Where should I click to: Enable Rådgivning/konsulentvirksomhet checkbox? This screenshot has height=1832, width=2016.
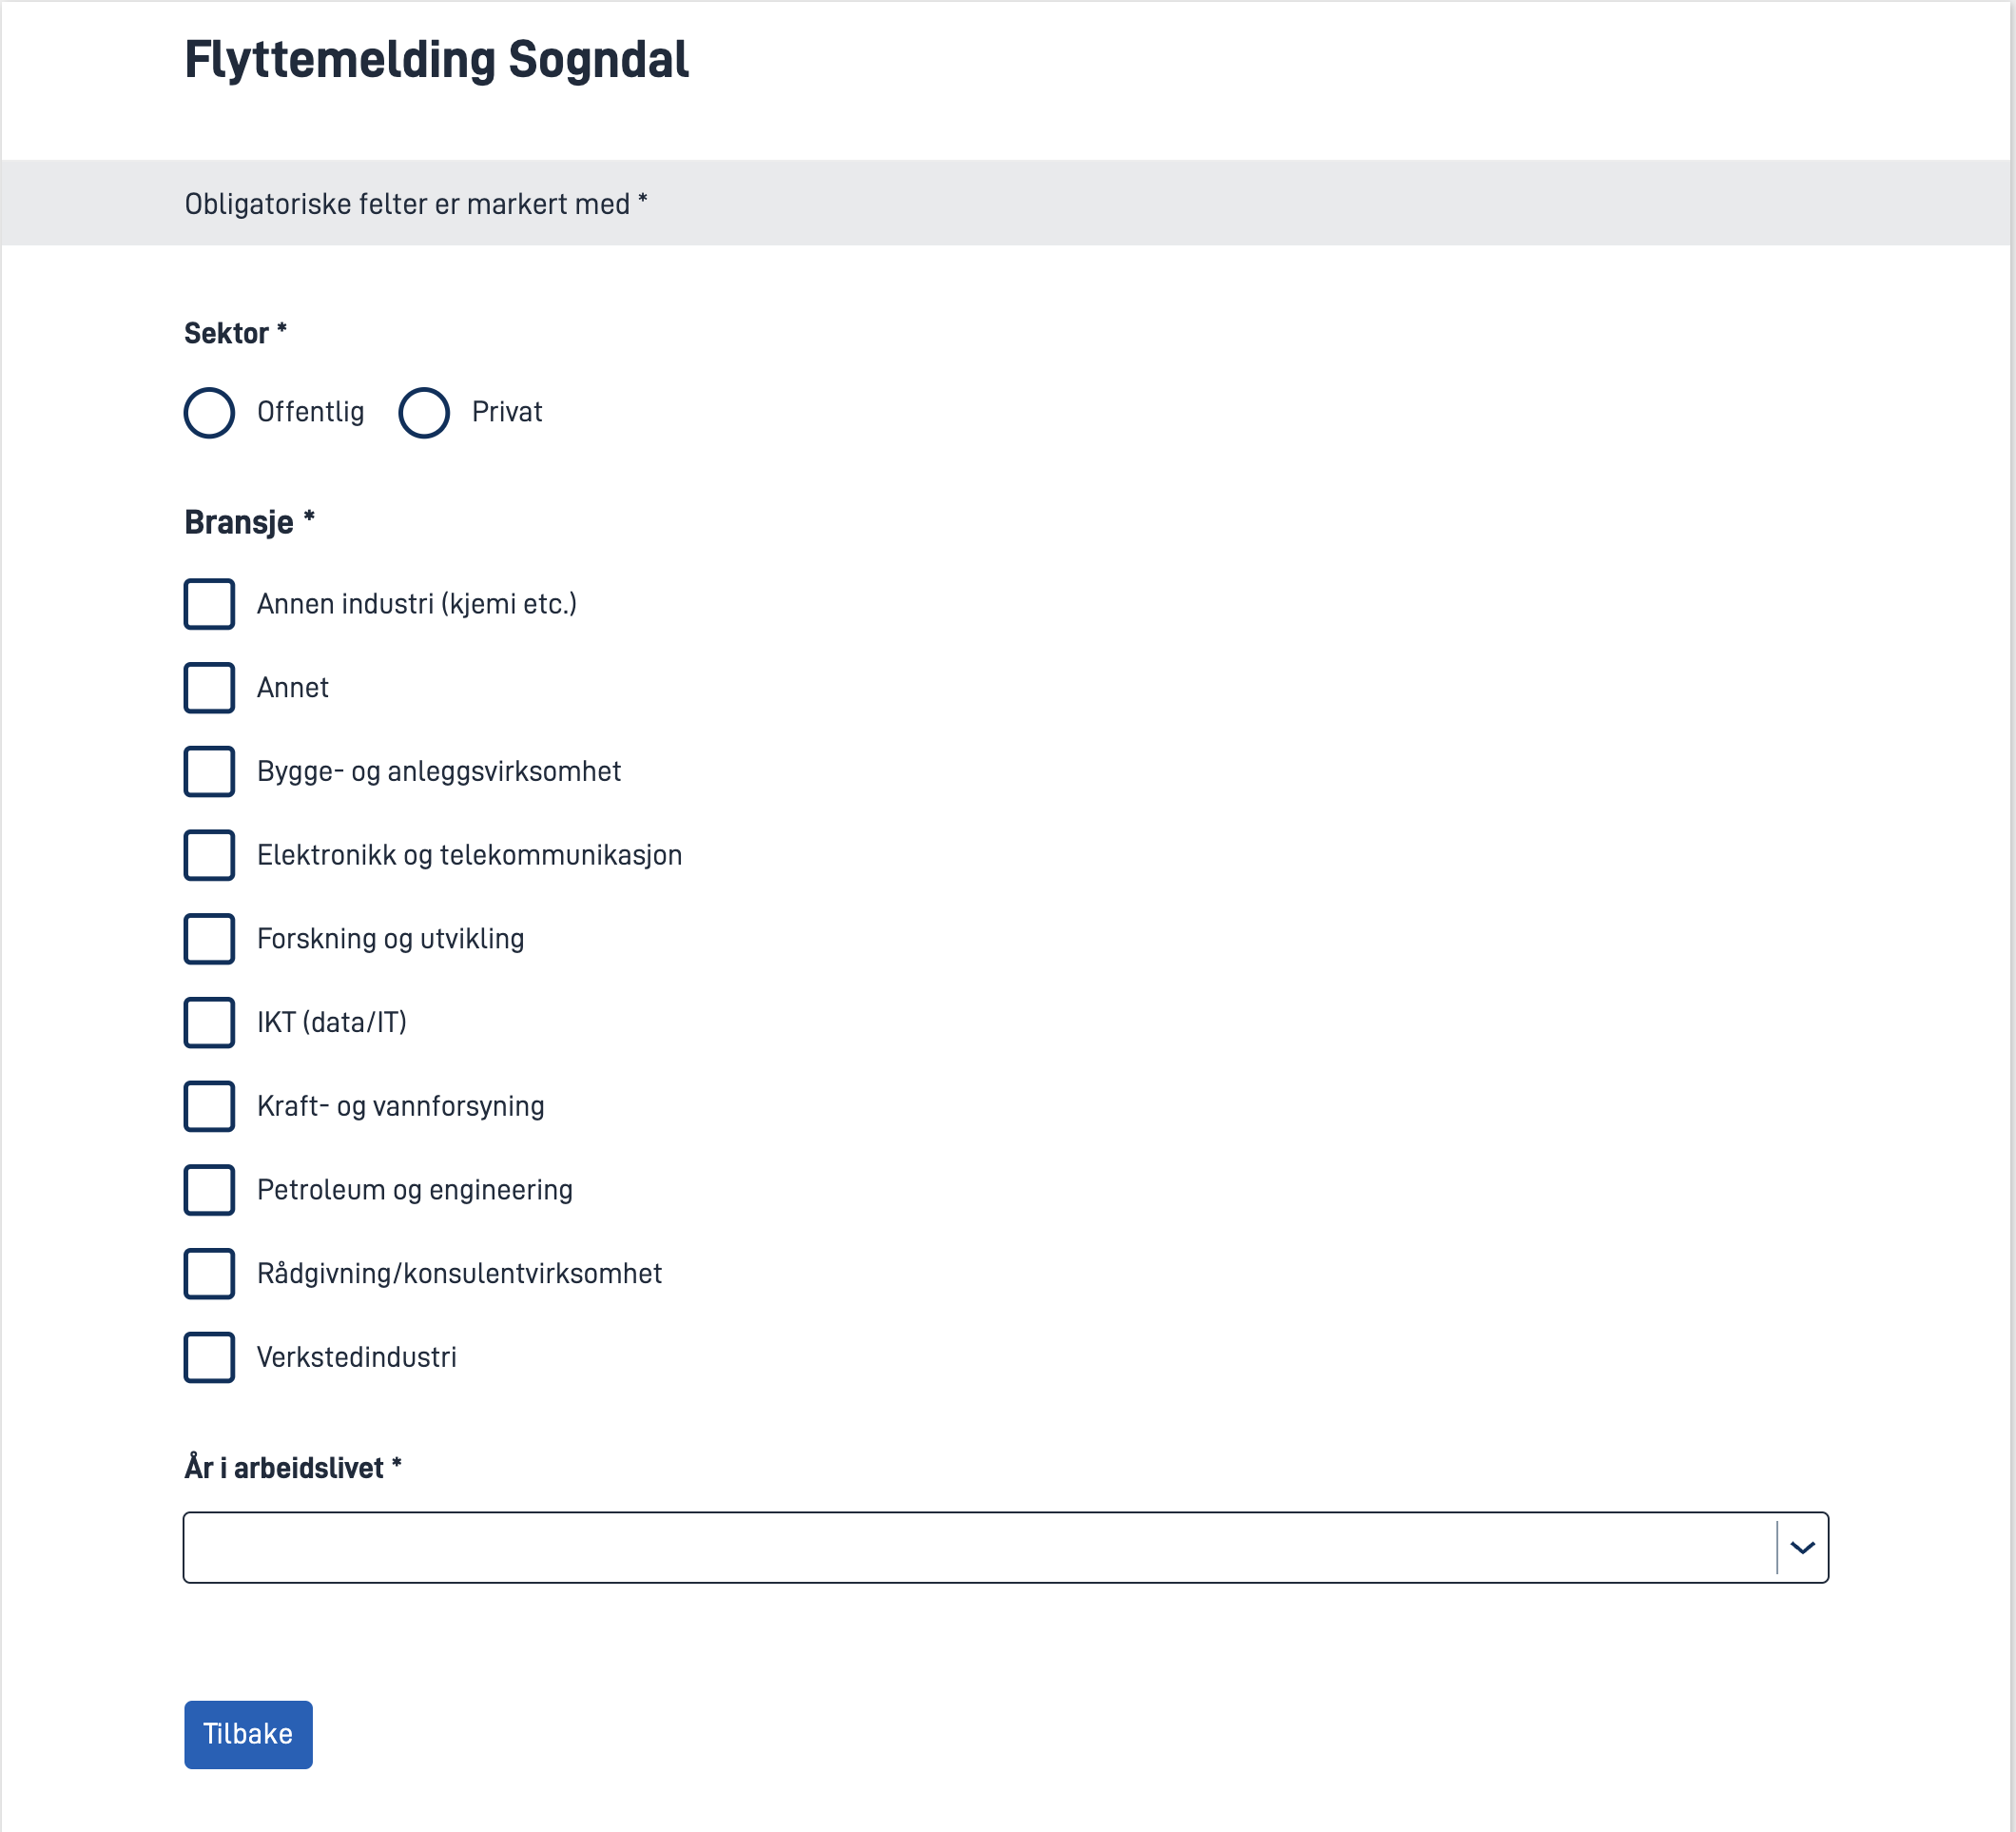[209, 1273]
